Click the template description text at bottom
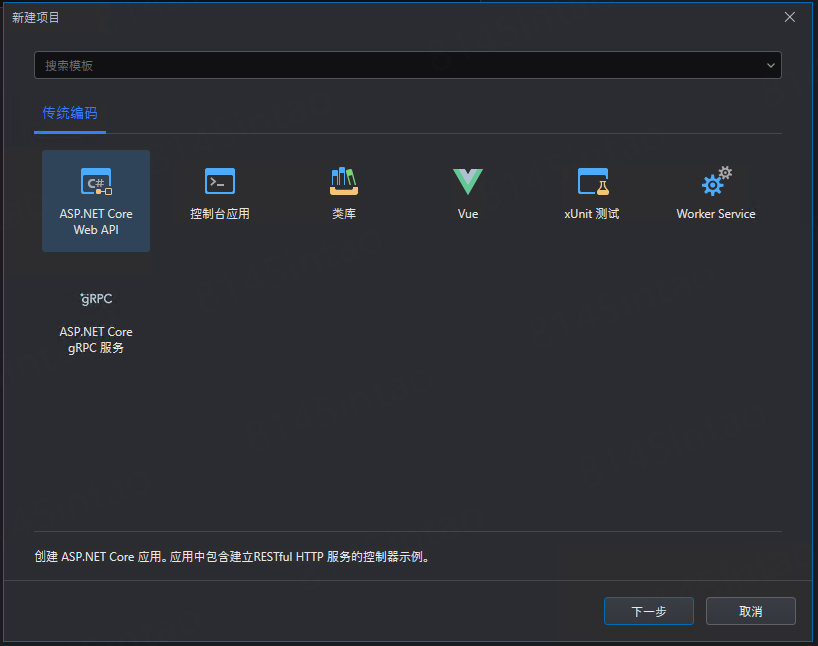The image size is (818, 646). (232, 557)
